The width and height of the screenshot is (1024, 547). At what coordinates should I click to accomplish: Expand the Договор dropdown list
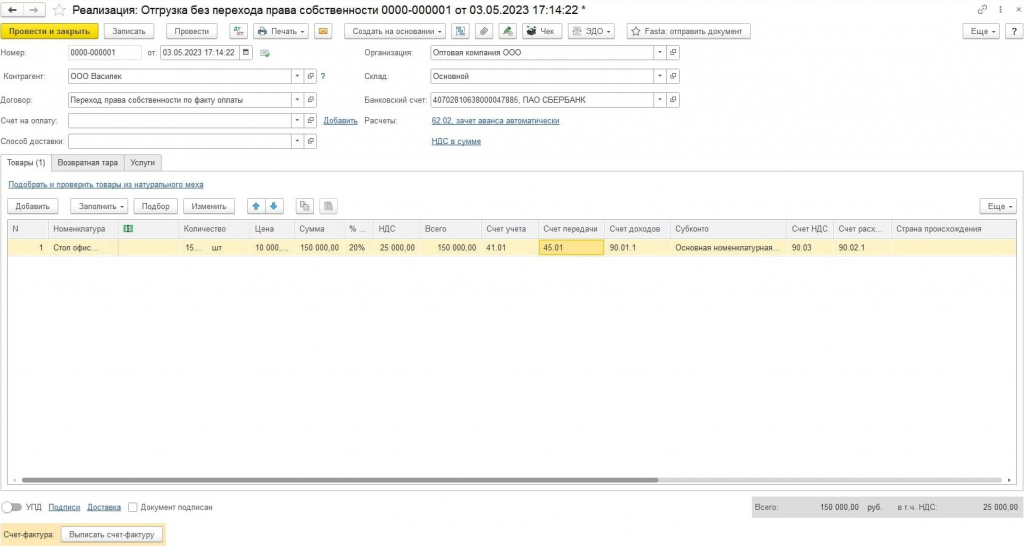(297, 100)
